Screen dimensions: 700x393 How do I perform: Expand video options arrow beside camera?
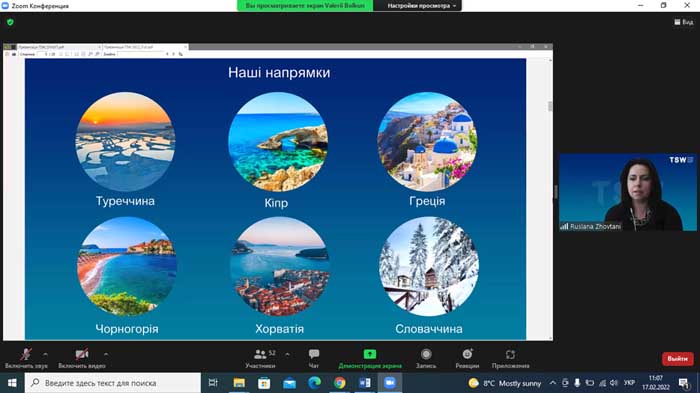[106, 354]
